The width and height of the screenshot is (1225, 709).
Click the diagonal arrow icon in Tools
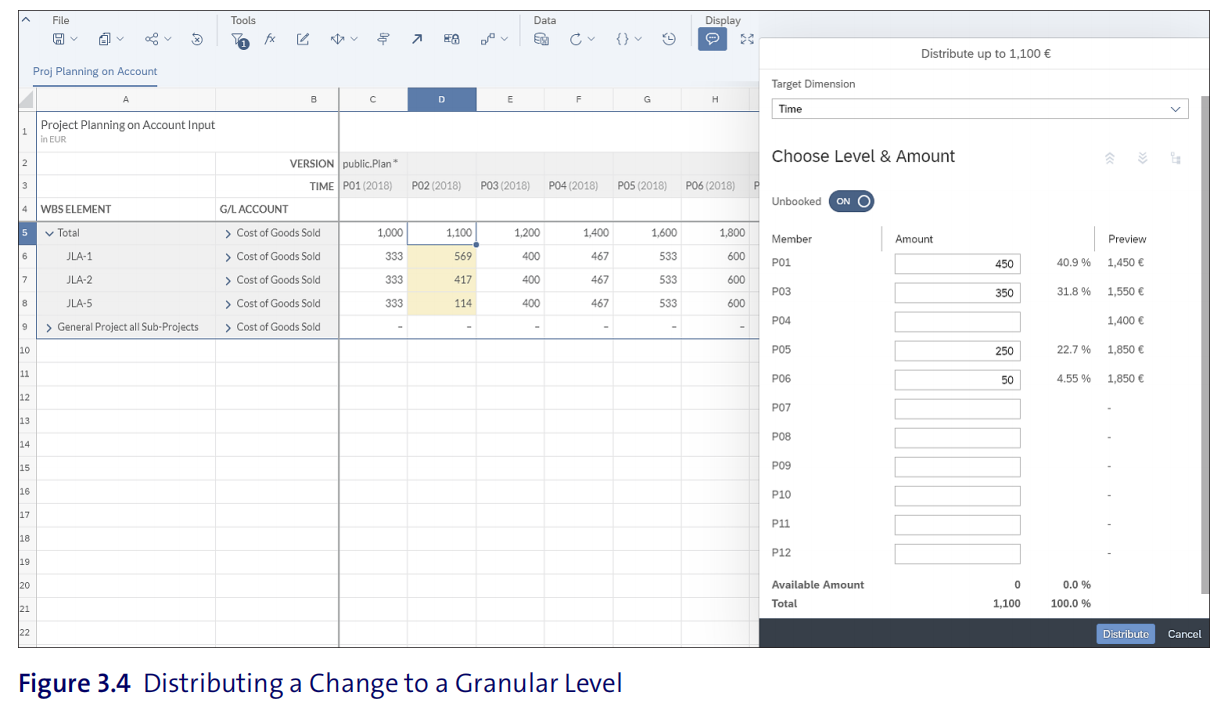click(x=417, y=40)
